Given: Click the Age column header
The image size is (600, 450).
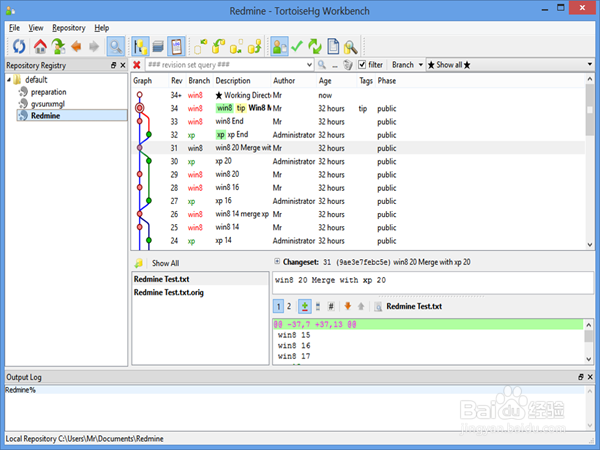Looking at the screenshot, I should 325,81.
